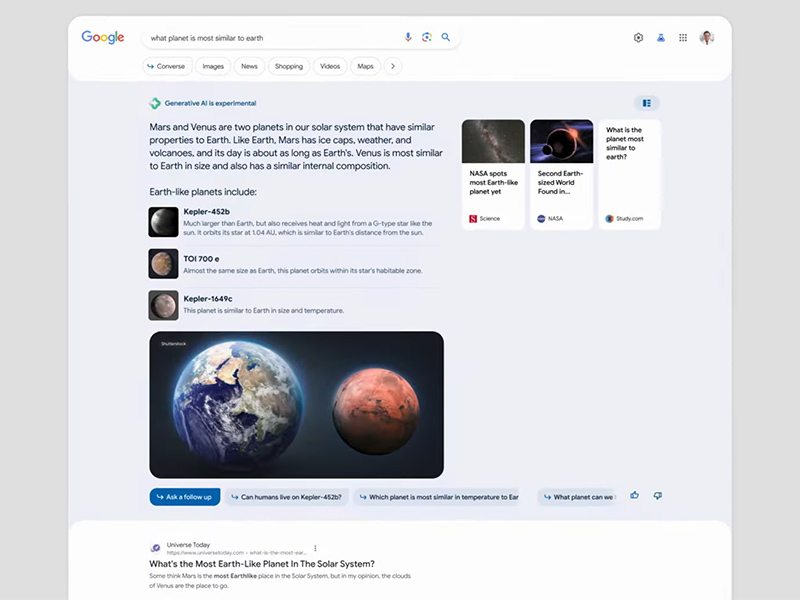Select 'Which planet is most similar in temperature' suggestion
Image resolution: width=800 pixels, height=600 pixels.
point(436,497)
